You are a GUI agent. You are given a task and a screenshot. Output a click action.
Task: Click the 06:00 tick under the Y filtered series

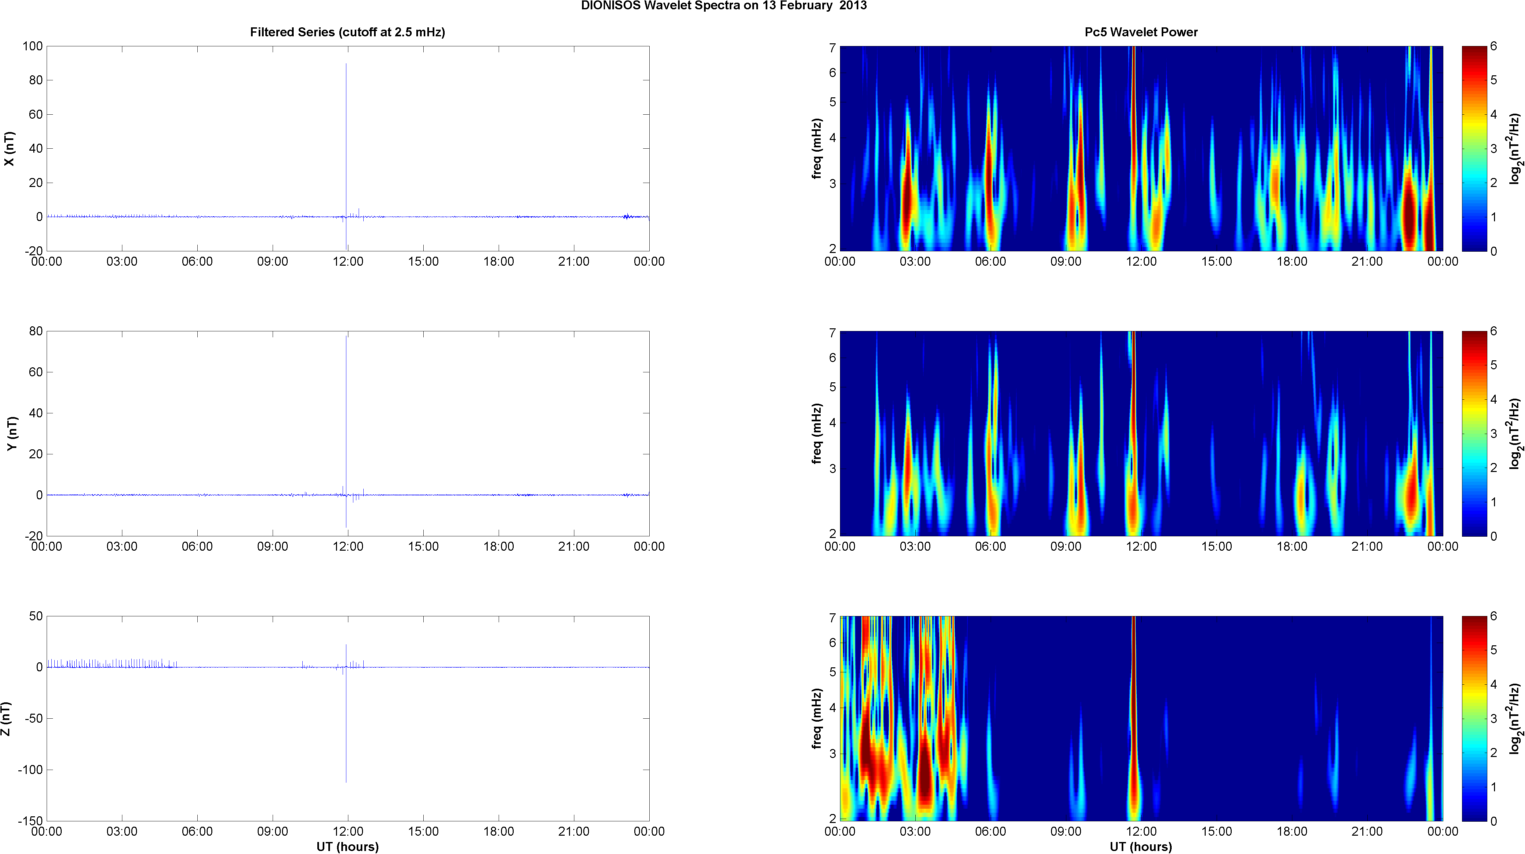pos(197,547)
